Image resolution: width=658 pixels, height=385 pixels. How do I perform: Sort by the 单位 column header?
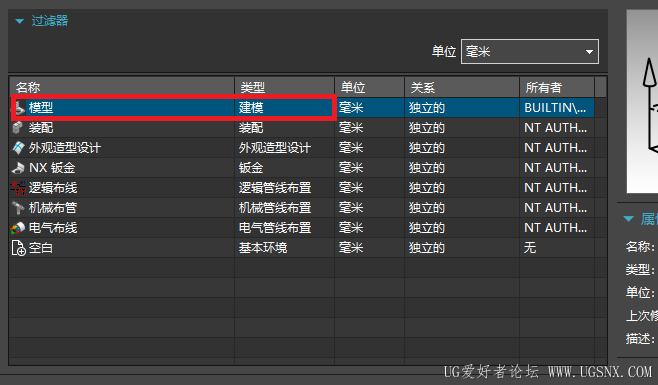[x=370, y=87]
